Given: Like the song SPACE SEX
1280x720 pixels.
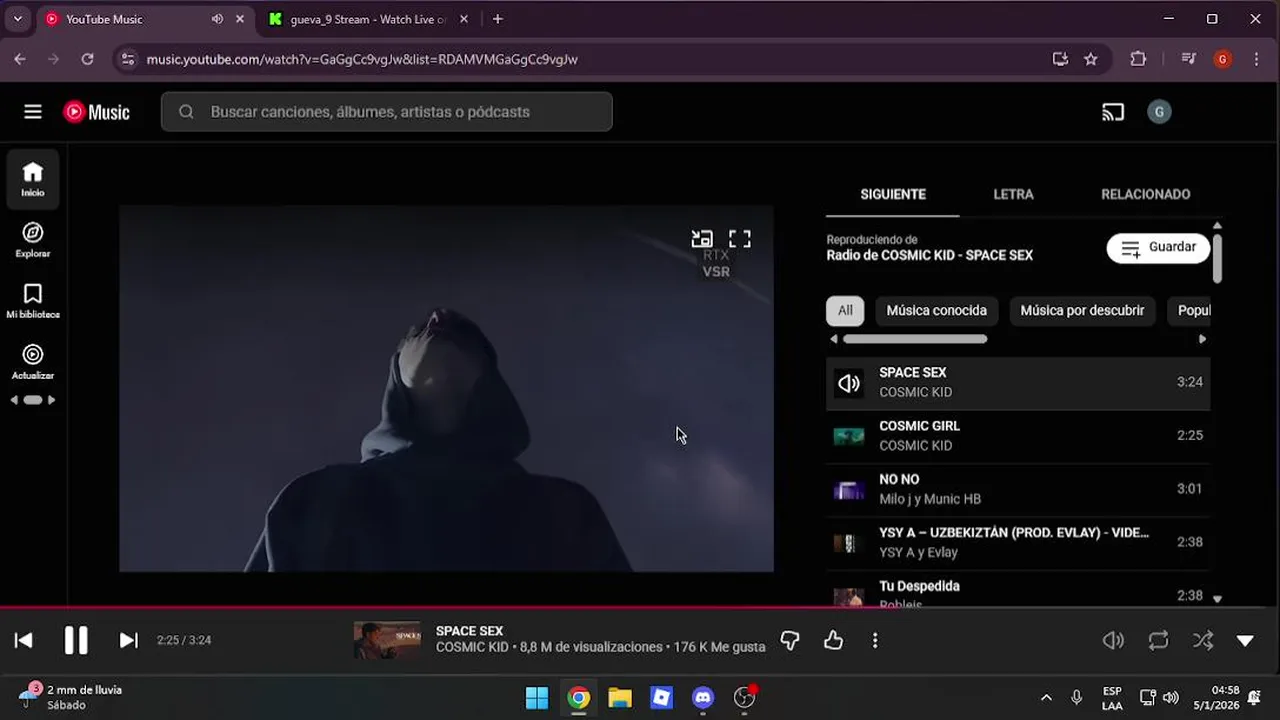Looking at the screenshot, I should click(833, 640).
